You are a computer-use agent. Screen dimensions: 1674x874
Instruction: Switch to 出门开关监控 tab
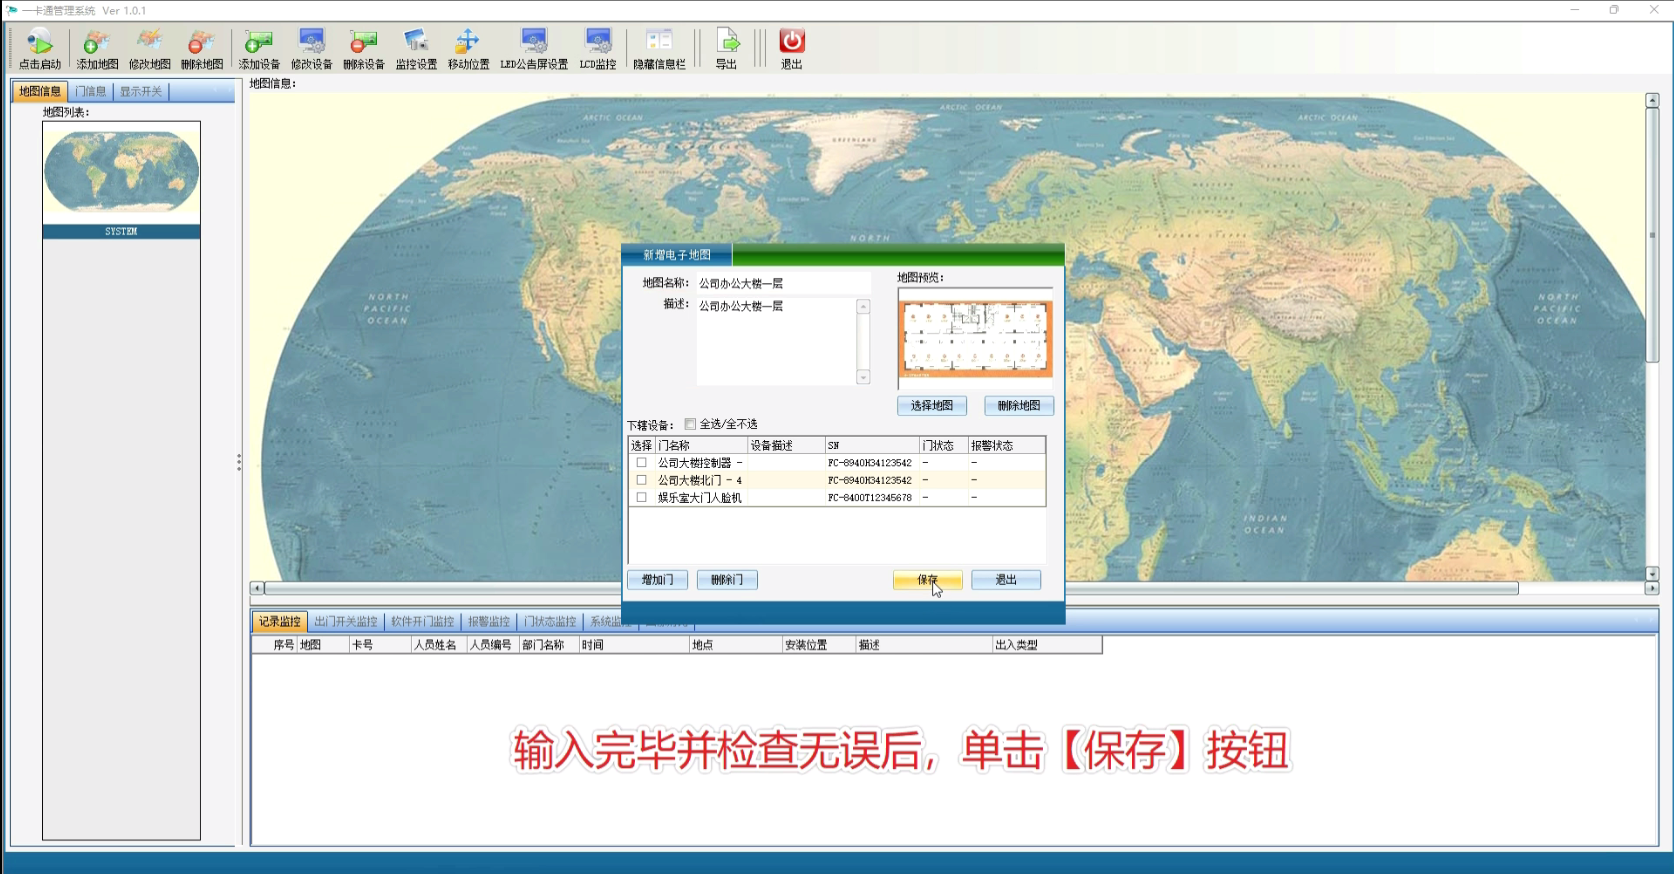pos(346,621)
